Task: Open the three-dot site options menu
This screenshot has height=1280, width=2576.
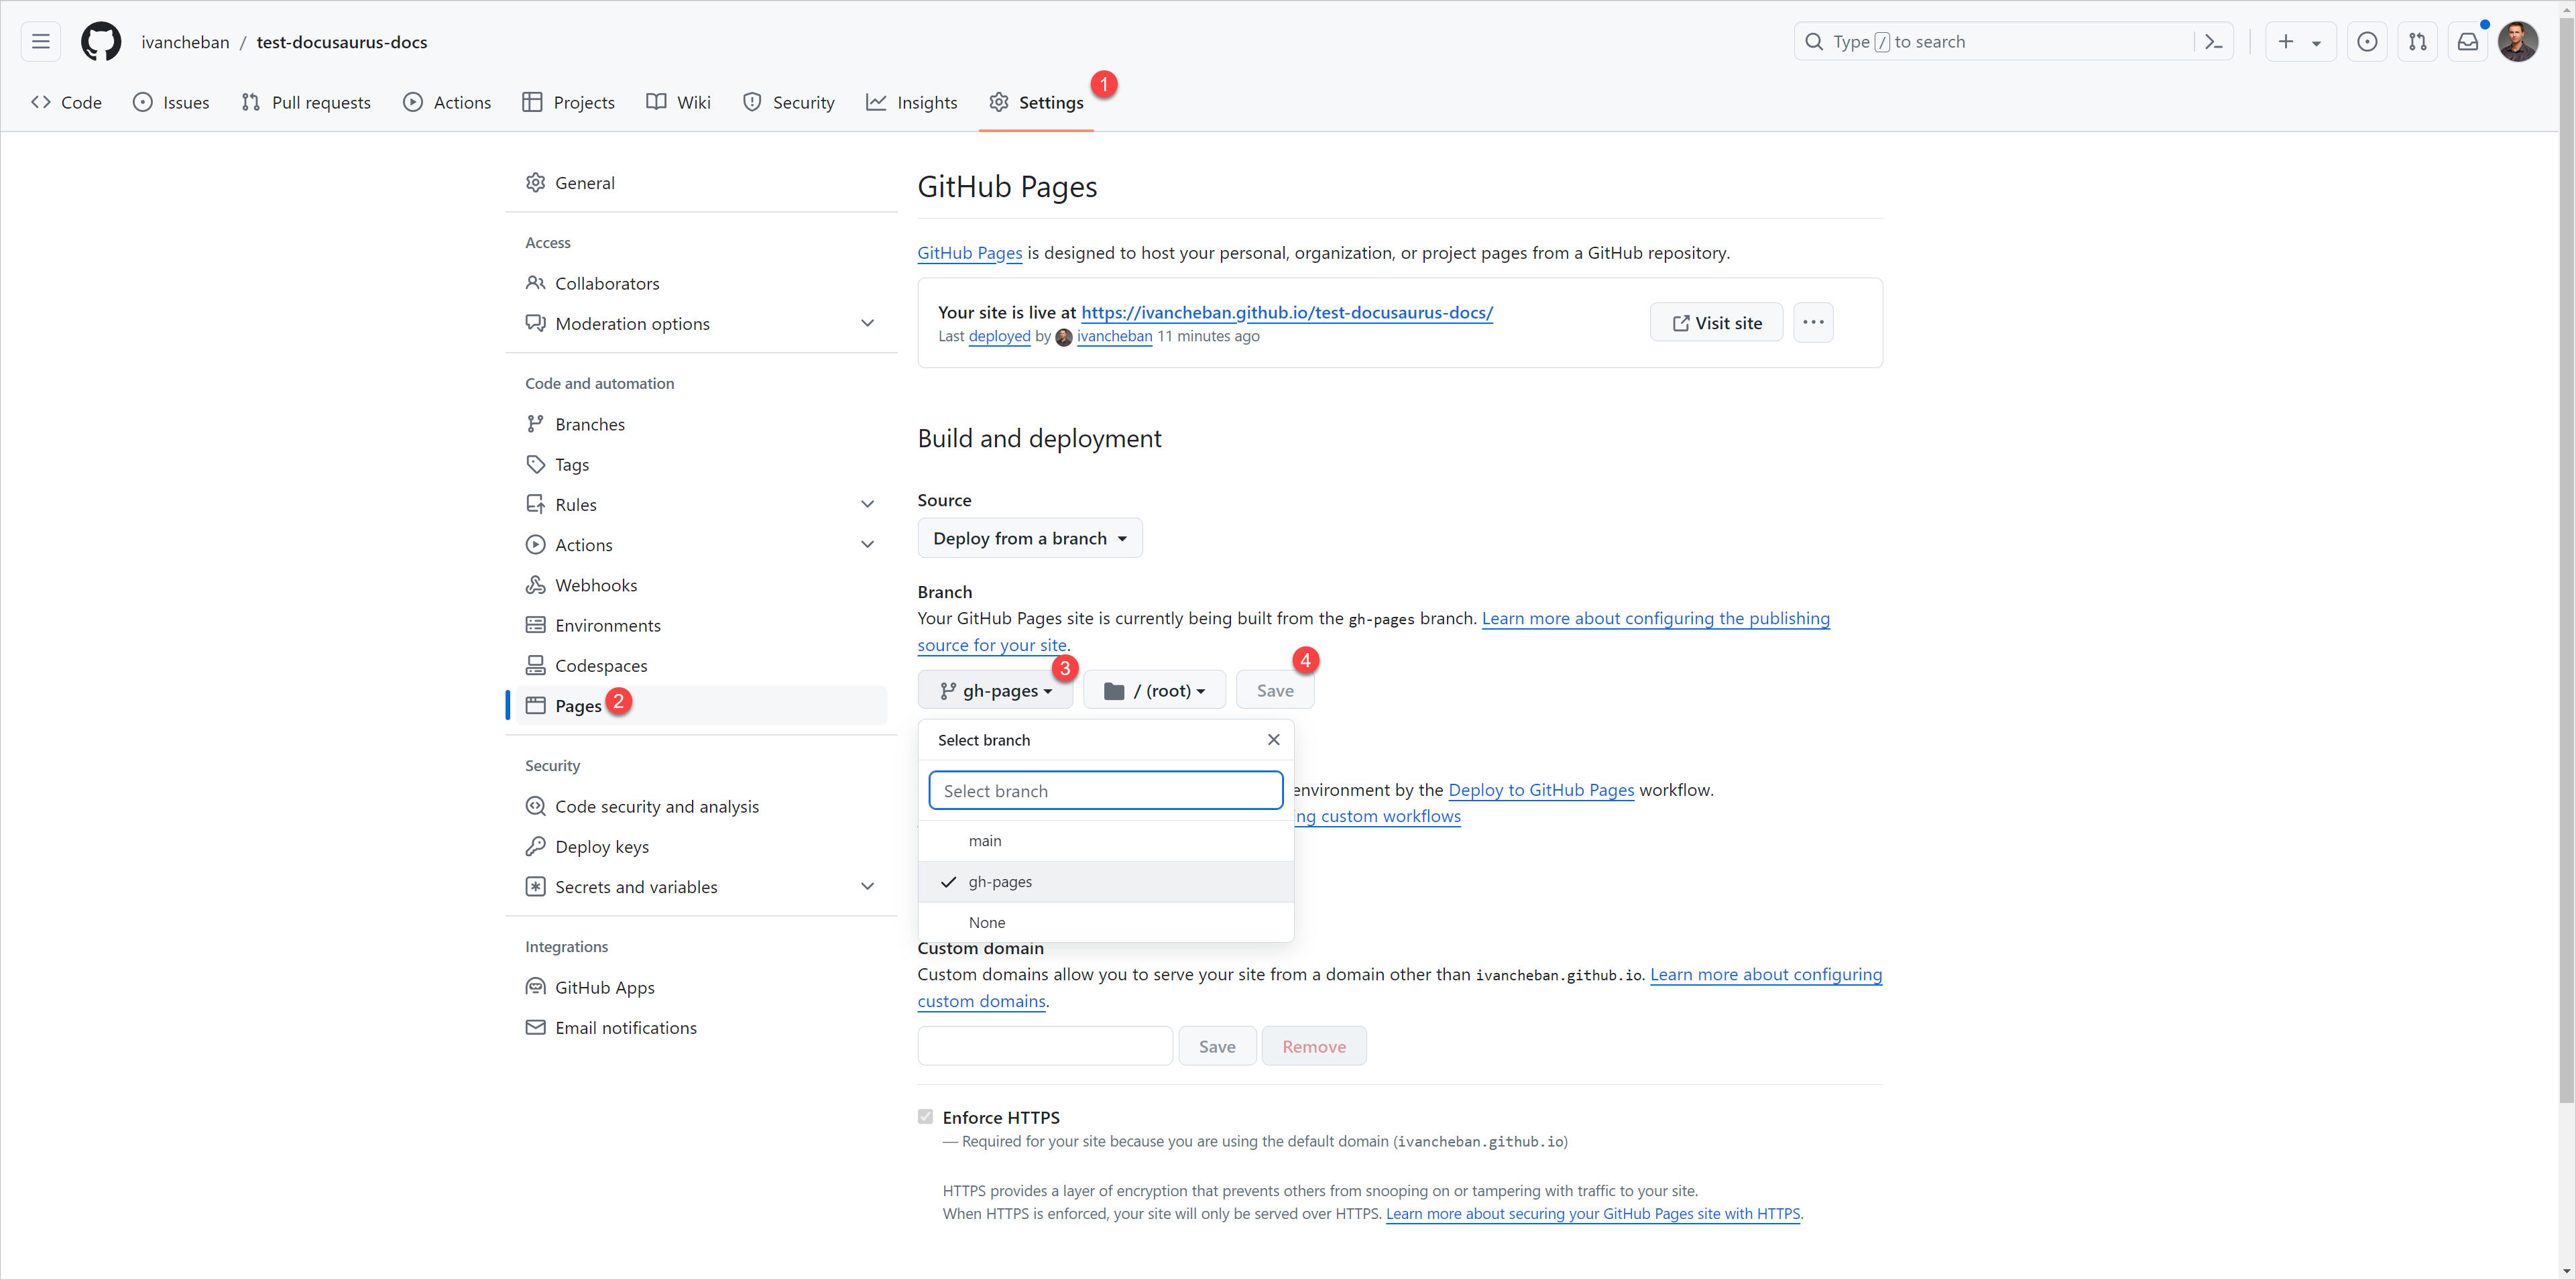Action: tap(1813, 322)
